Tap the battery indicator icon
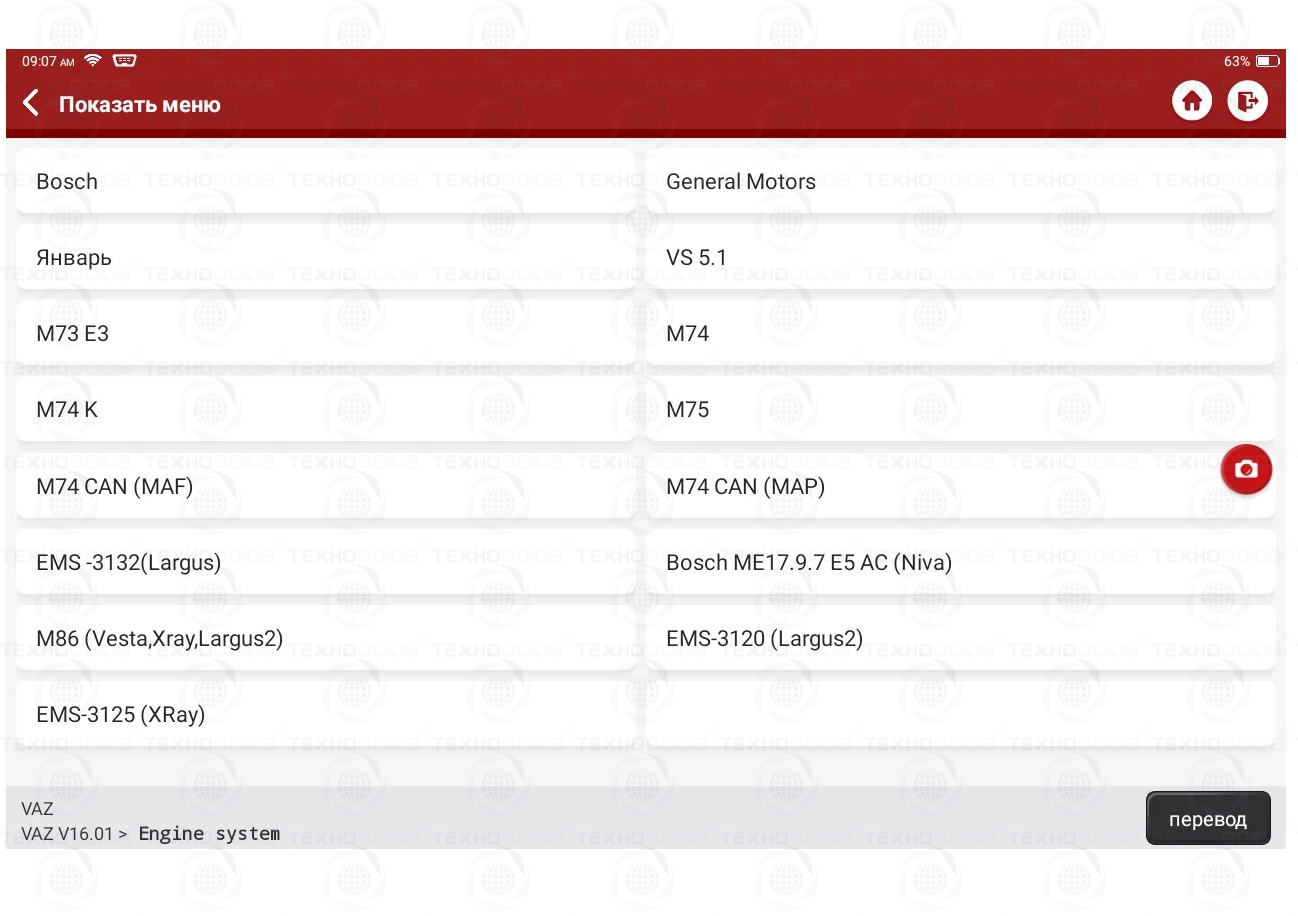The width and height of the screenshot is (1298, 916). coord(1267,61)
